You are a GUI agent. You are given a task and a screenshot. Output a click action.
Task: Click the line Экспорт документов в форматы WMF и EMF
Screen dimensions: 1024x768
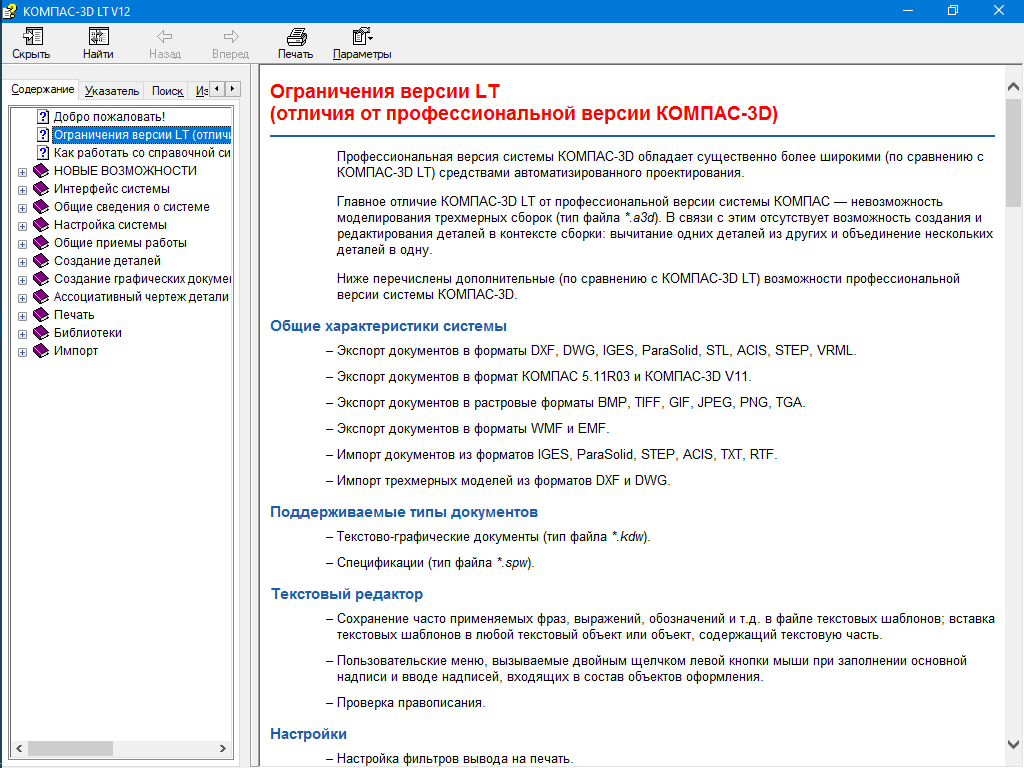[473, 428]
